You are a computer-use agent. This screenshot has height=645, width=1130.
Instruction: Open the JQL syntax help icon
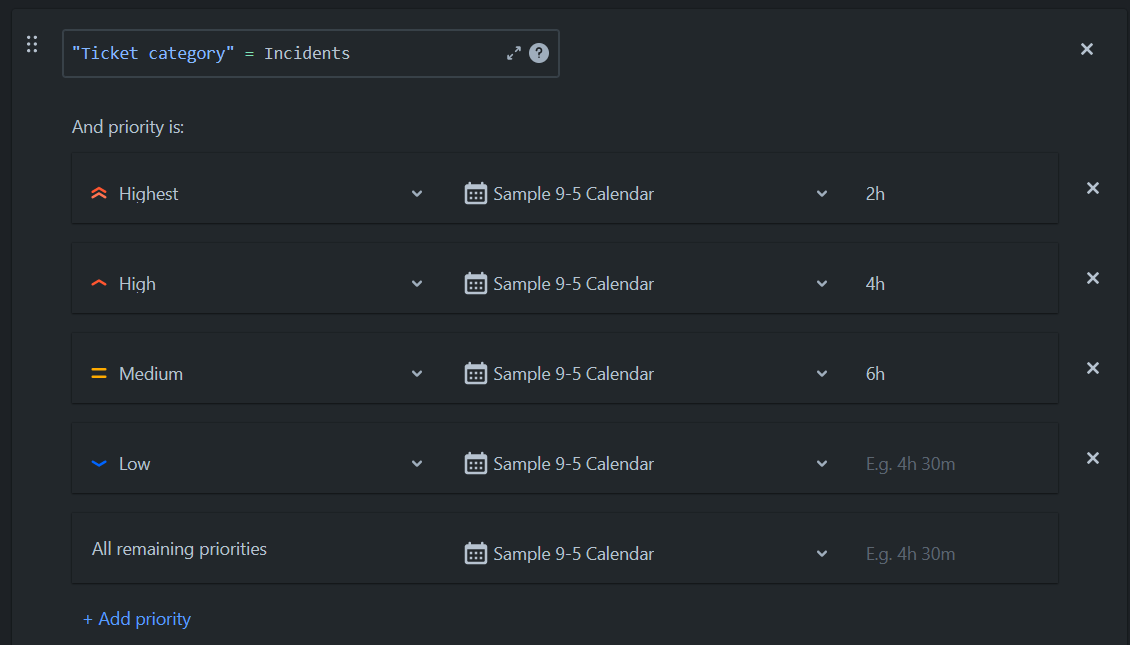tap(539, 53)
